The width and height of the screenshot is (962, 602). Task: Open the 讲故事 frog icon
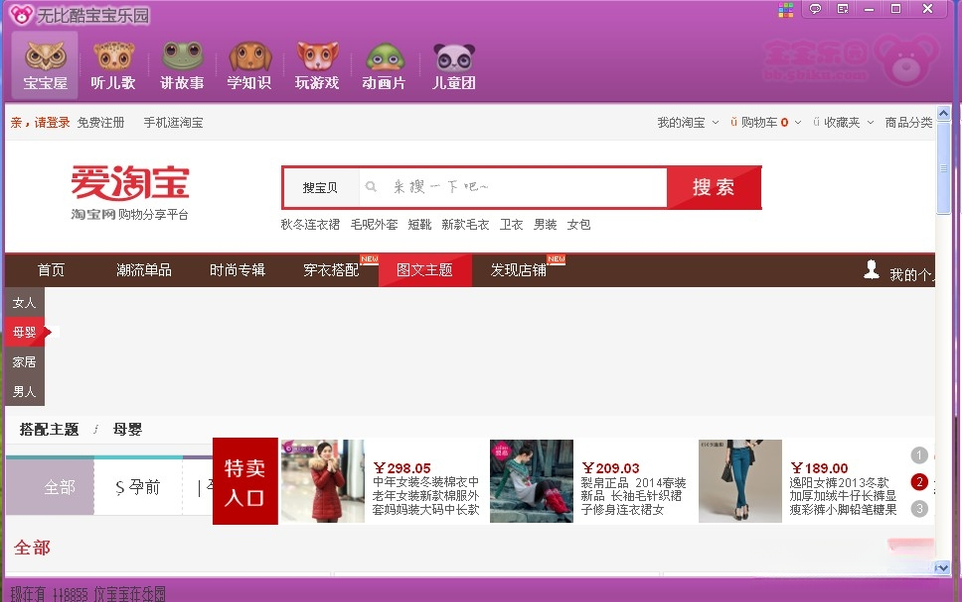(x=182, y=64)
